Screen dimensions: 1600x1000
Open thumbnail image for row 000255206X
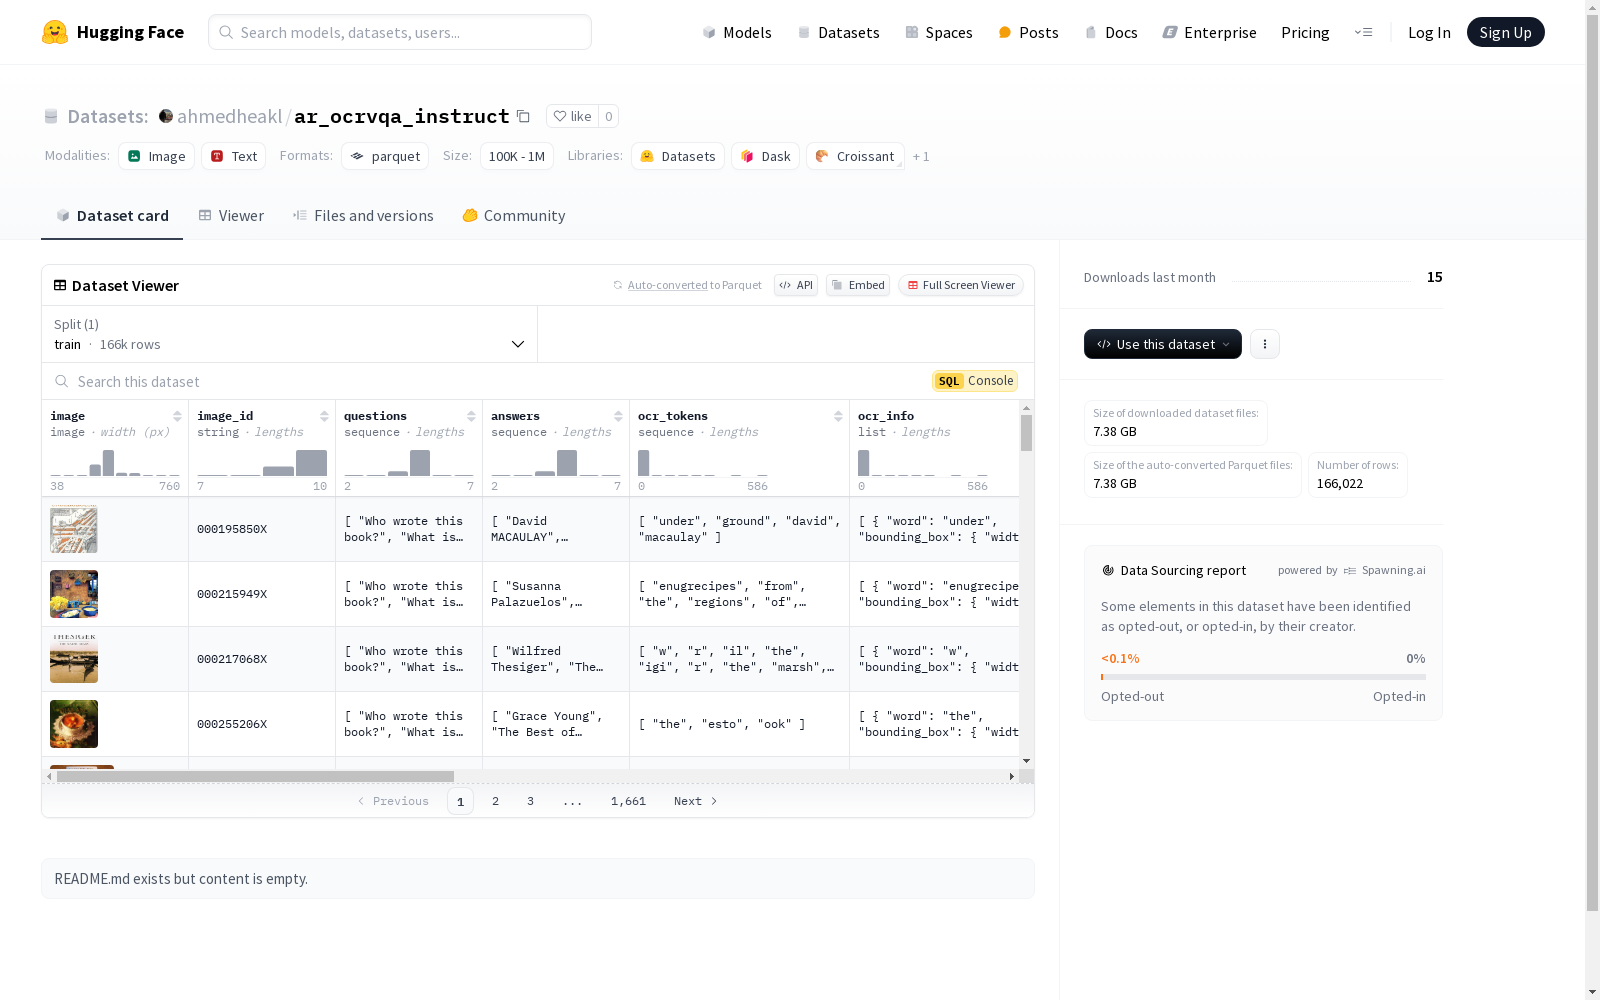[x=74, y=724]
